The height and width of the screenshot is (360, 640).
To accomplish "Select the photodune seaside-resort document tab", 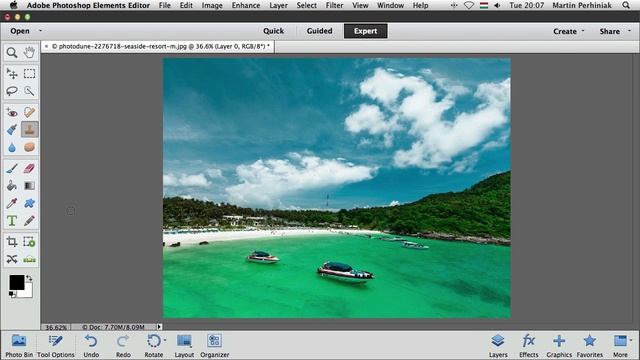I will pyautogui.click(x=161, y=47).
